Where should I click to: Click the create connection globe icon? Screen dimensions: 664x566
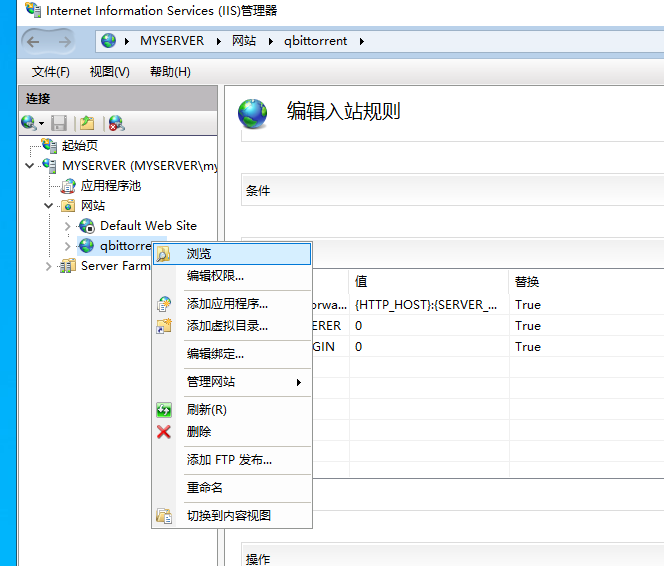(30, 123)
